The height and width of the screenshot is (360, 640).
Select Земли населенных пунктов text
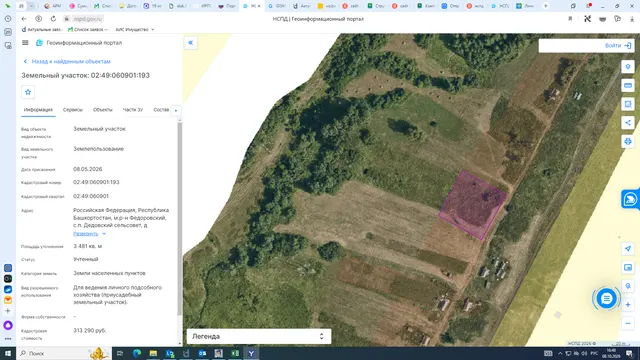pyautogui.click(x=109, y=273)
